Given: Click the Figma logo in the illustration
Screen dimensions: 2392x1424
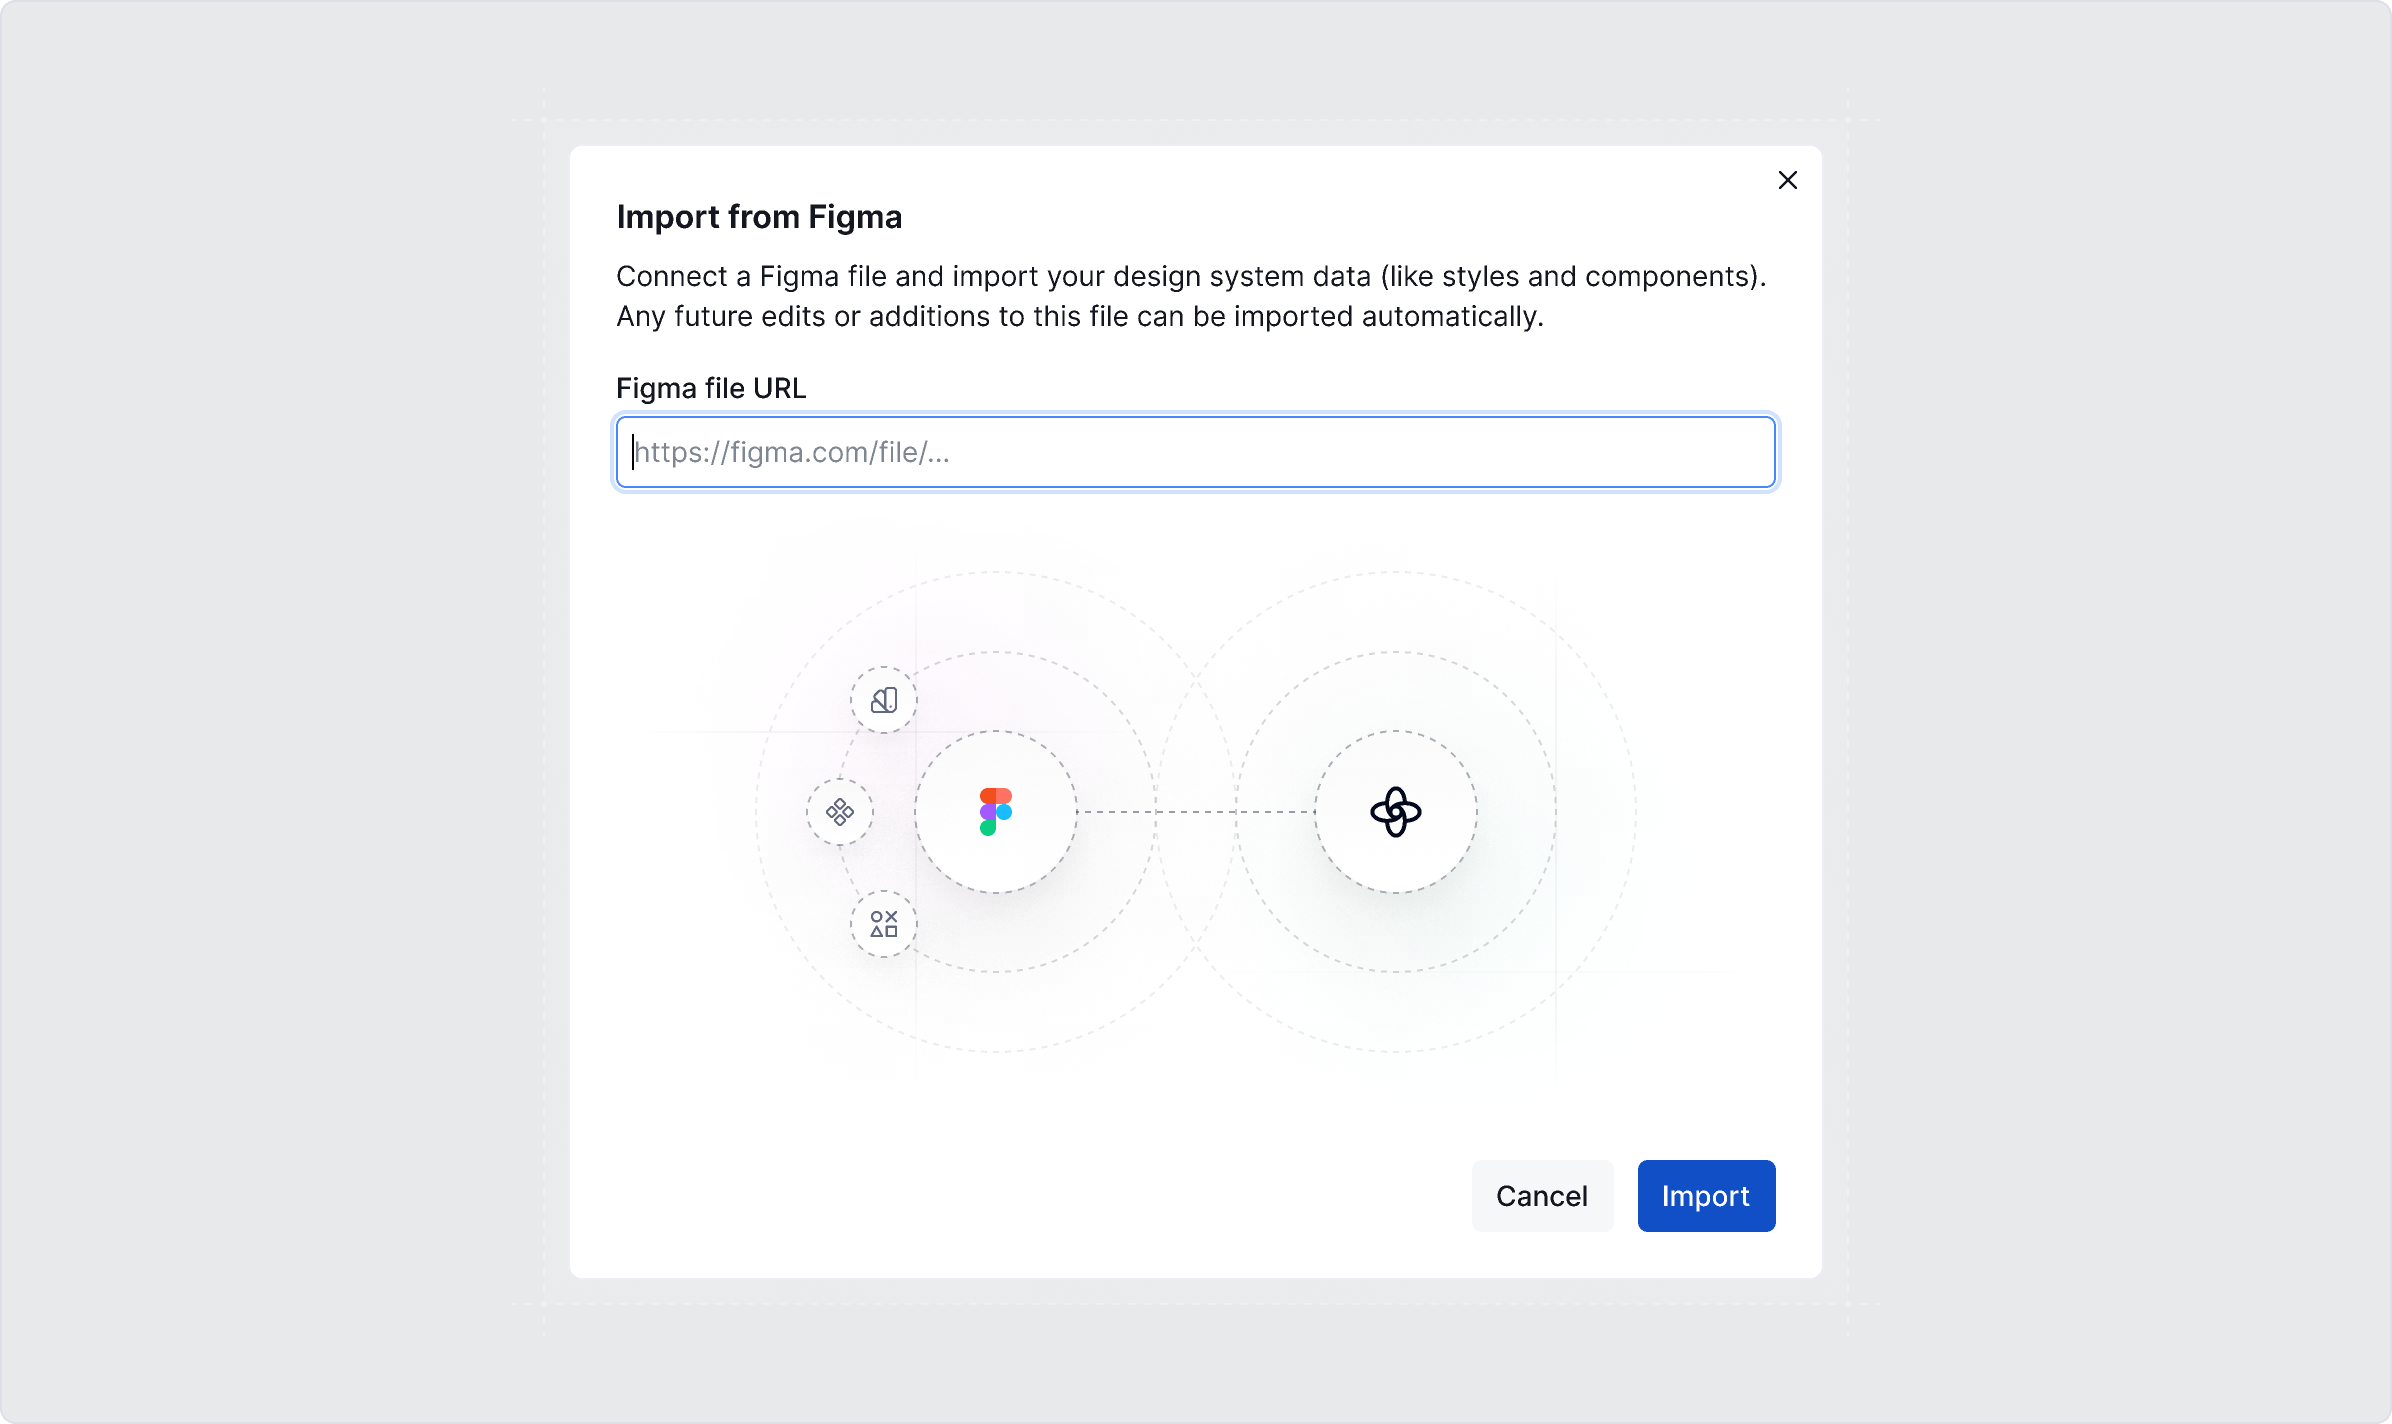Looking at the screenshot, I should coord(996,812).
